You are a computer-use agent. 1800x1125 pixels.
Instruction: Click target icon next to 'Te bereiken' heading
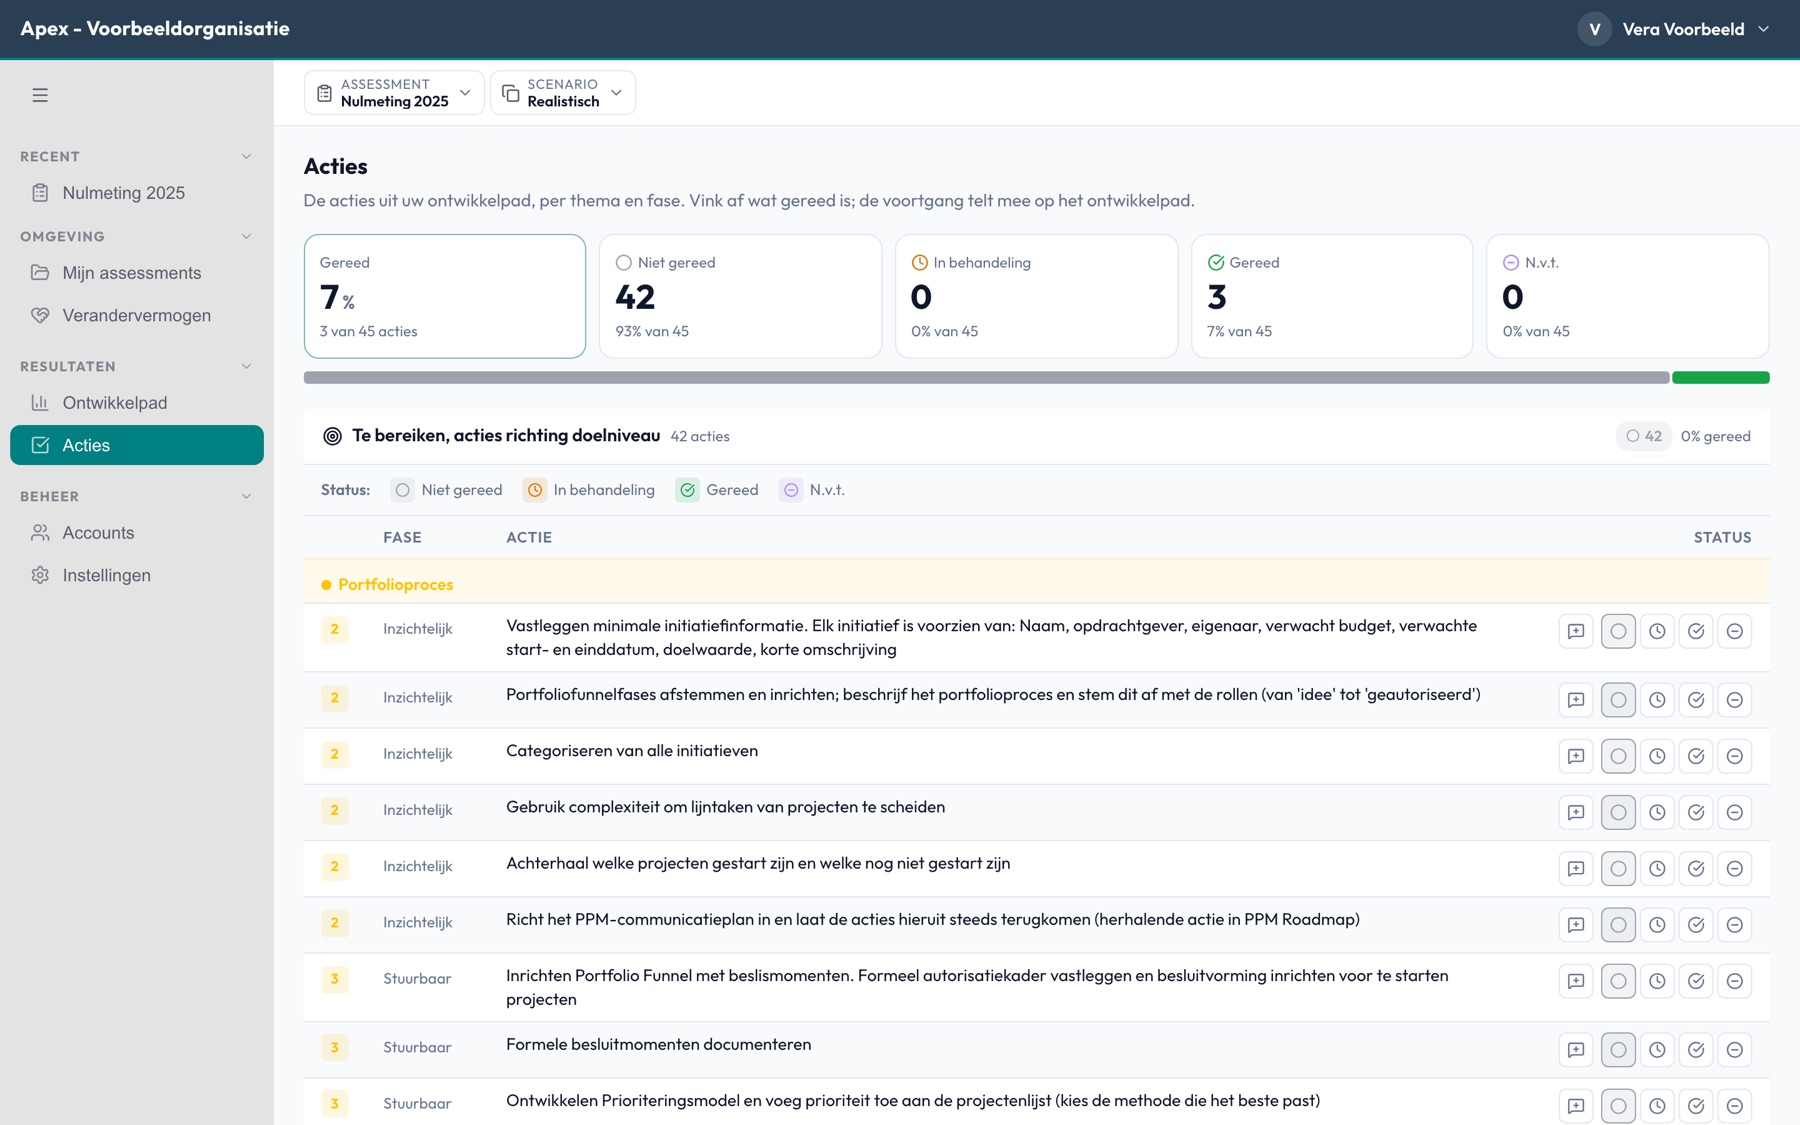pos(332,436)
